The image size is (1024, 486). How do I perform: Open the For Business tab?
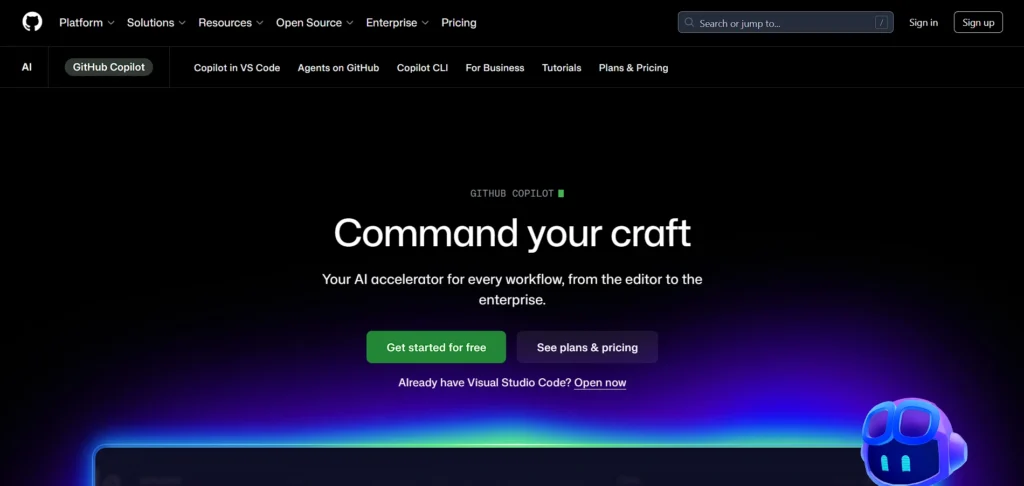pos(495,67)
